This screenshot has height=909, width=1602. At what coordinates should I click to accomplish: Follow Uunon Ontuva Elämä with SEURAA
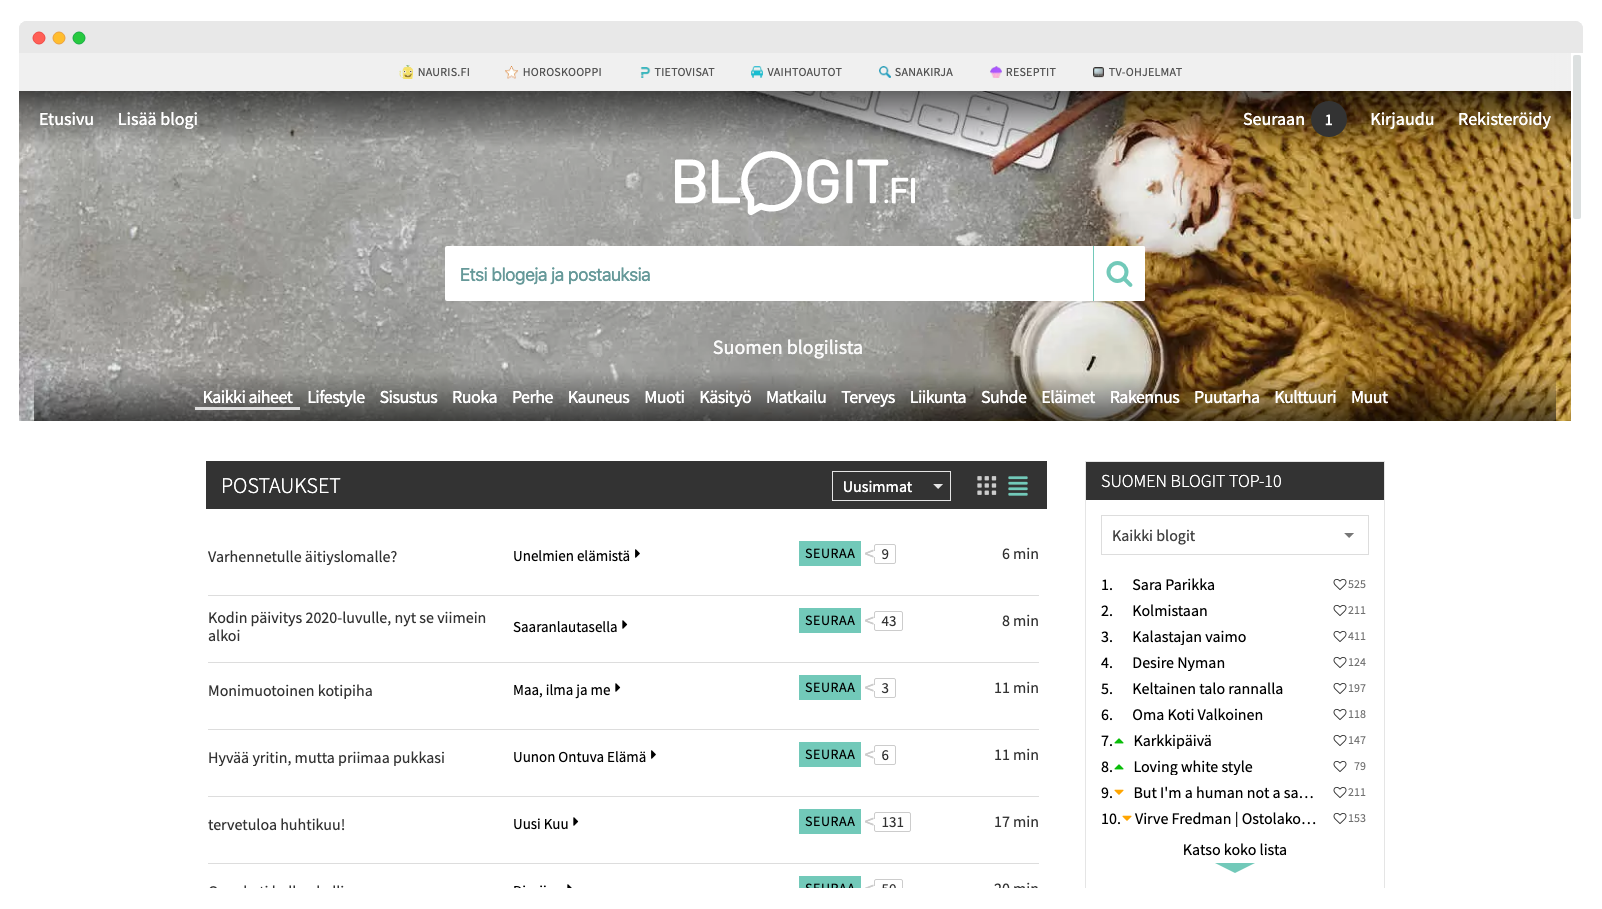coord(830,754)
